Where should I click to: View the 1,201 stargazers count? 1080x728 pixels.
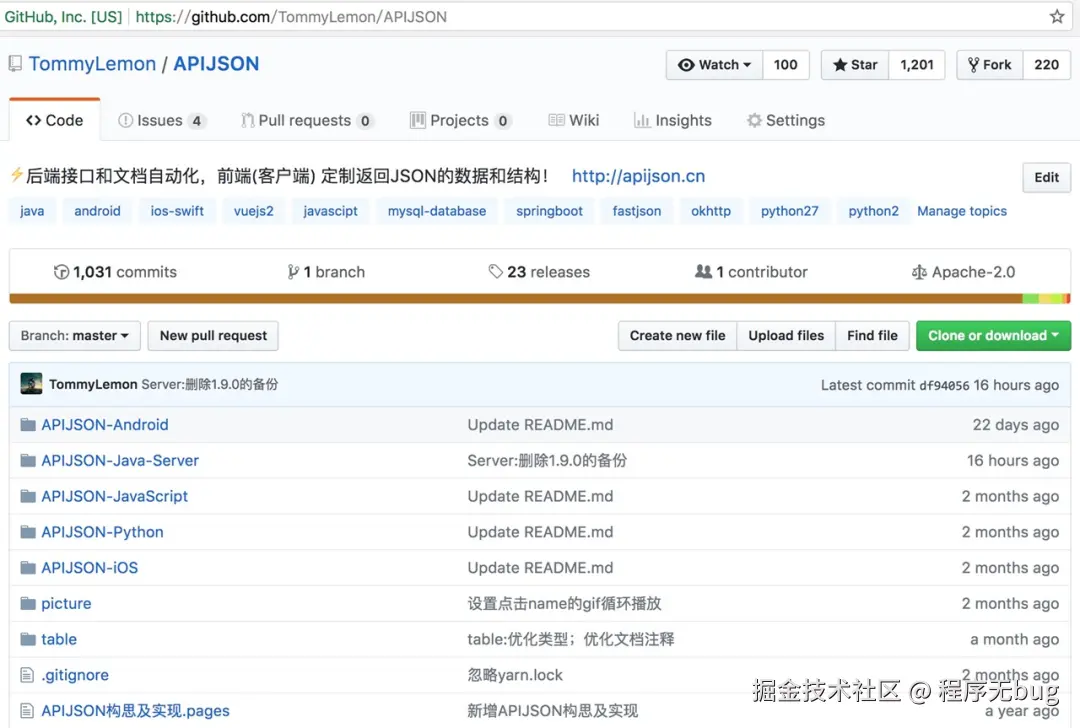point(917,65)
